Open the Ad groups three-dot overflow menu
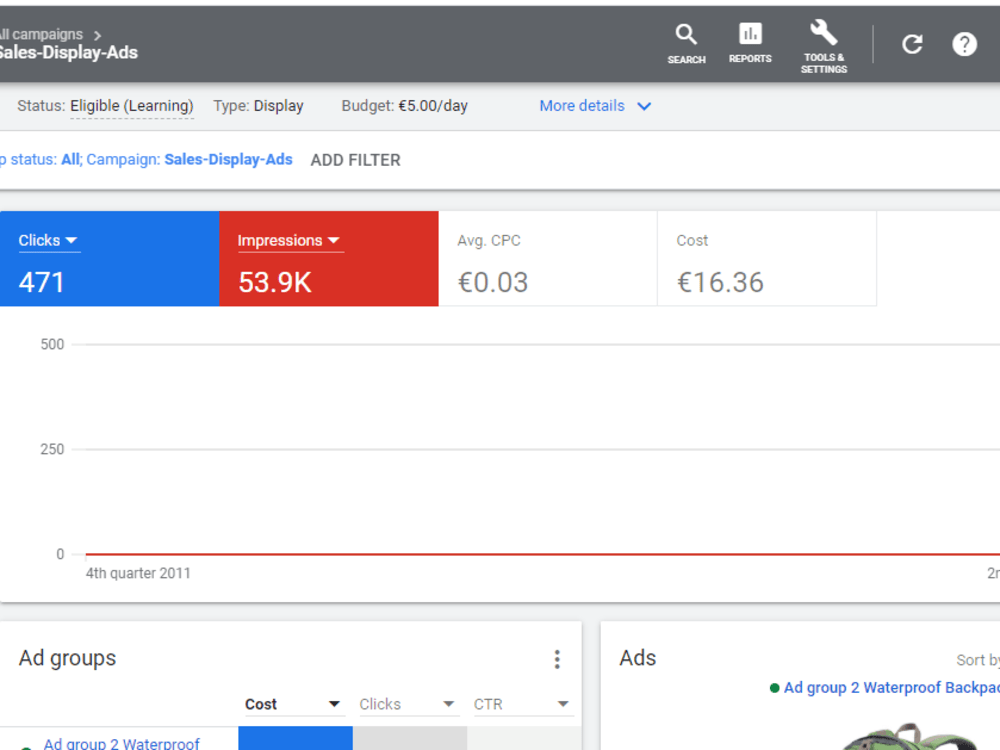This screenshot has width=1000, height=750. point(557,659)
